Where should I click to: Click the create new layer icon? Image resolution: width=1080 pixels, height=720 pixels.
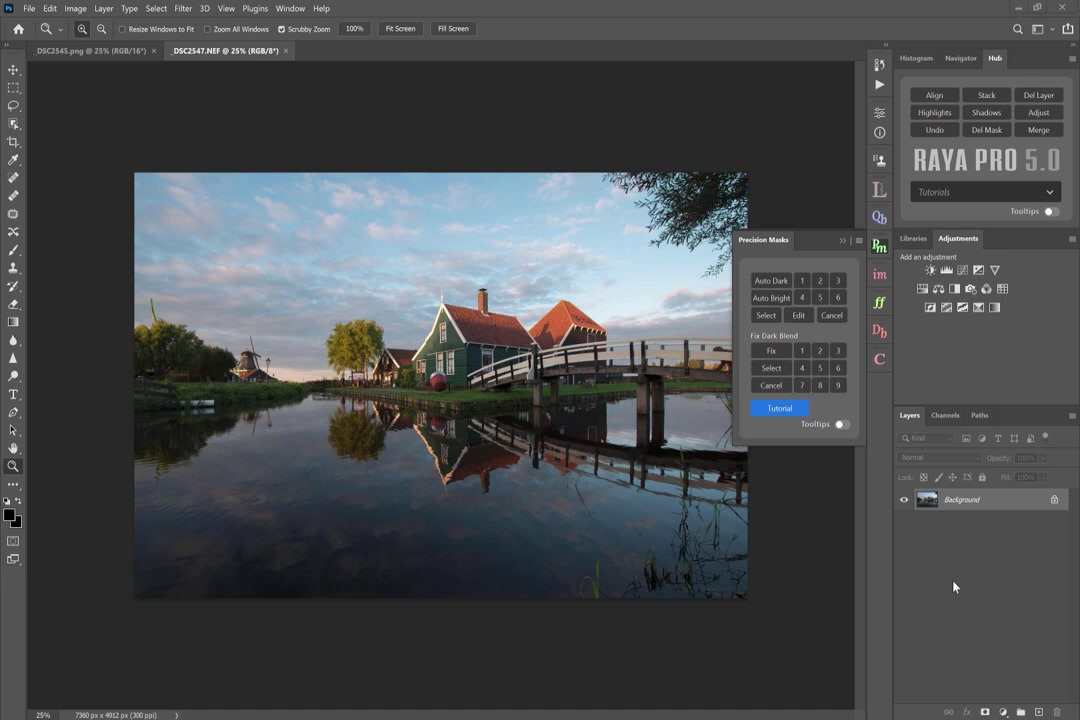(1038, 712)
